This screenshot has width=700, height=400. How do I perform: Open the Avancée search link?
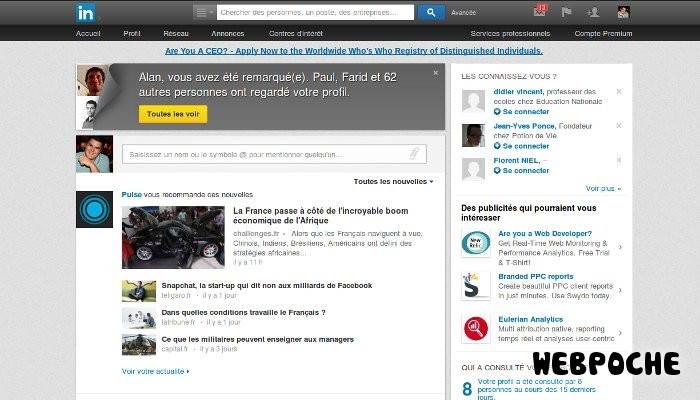[463, 13]
